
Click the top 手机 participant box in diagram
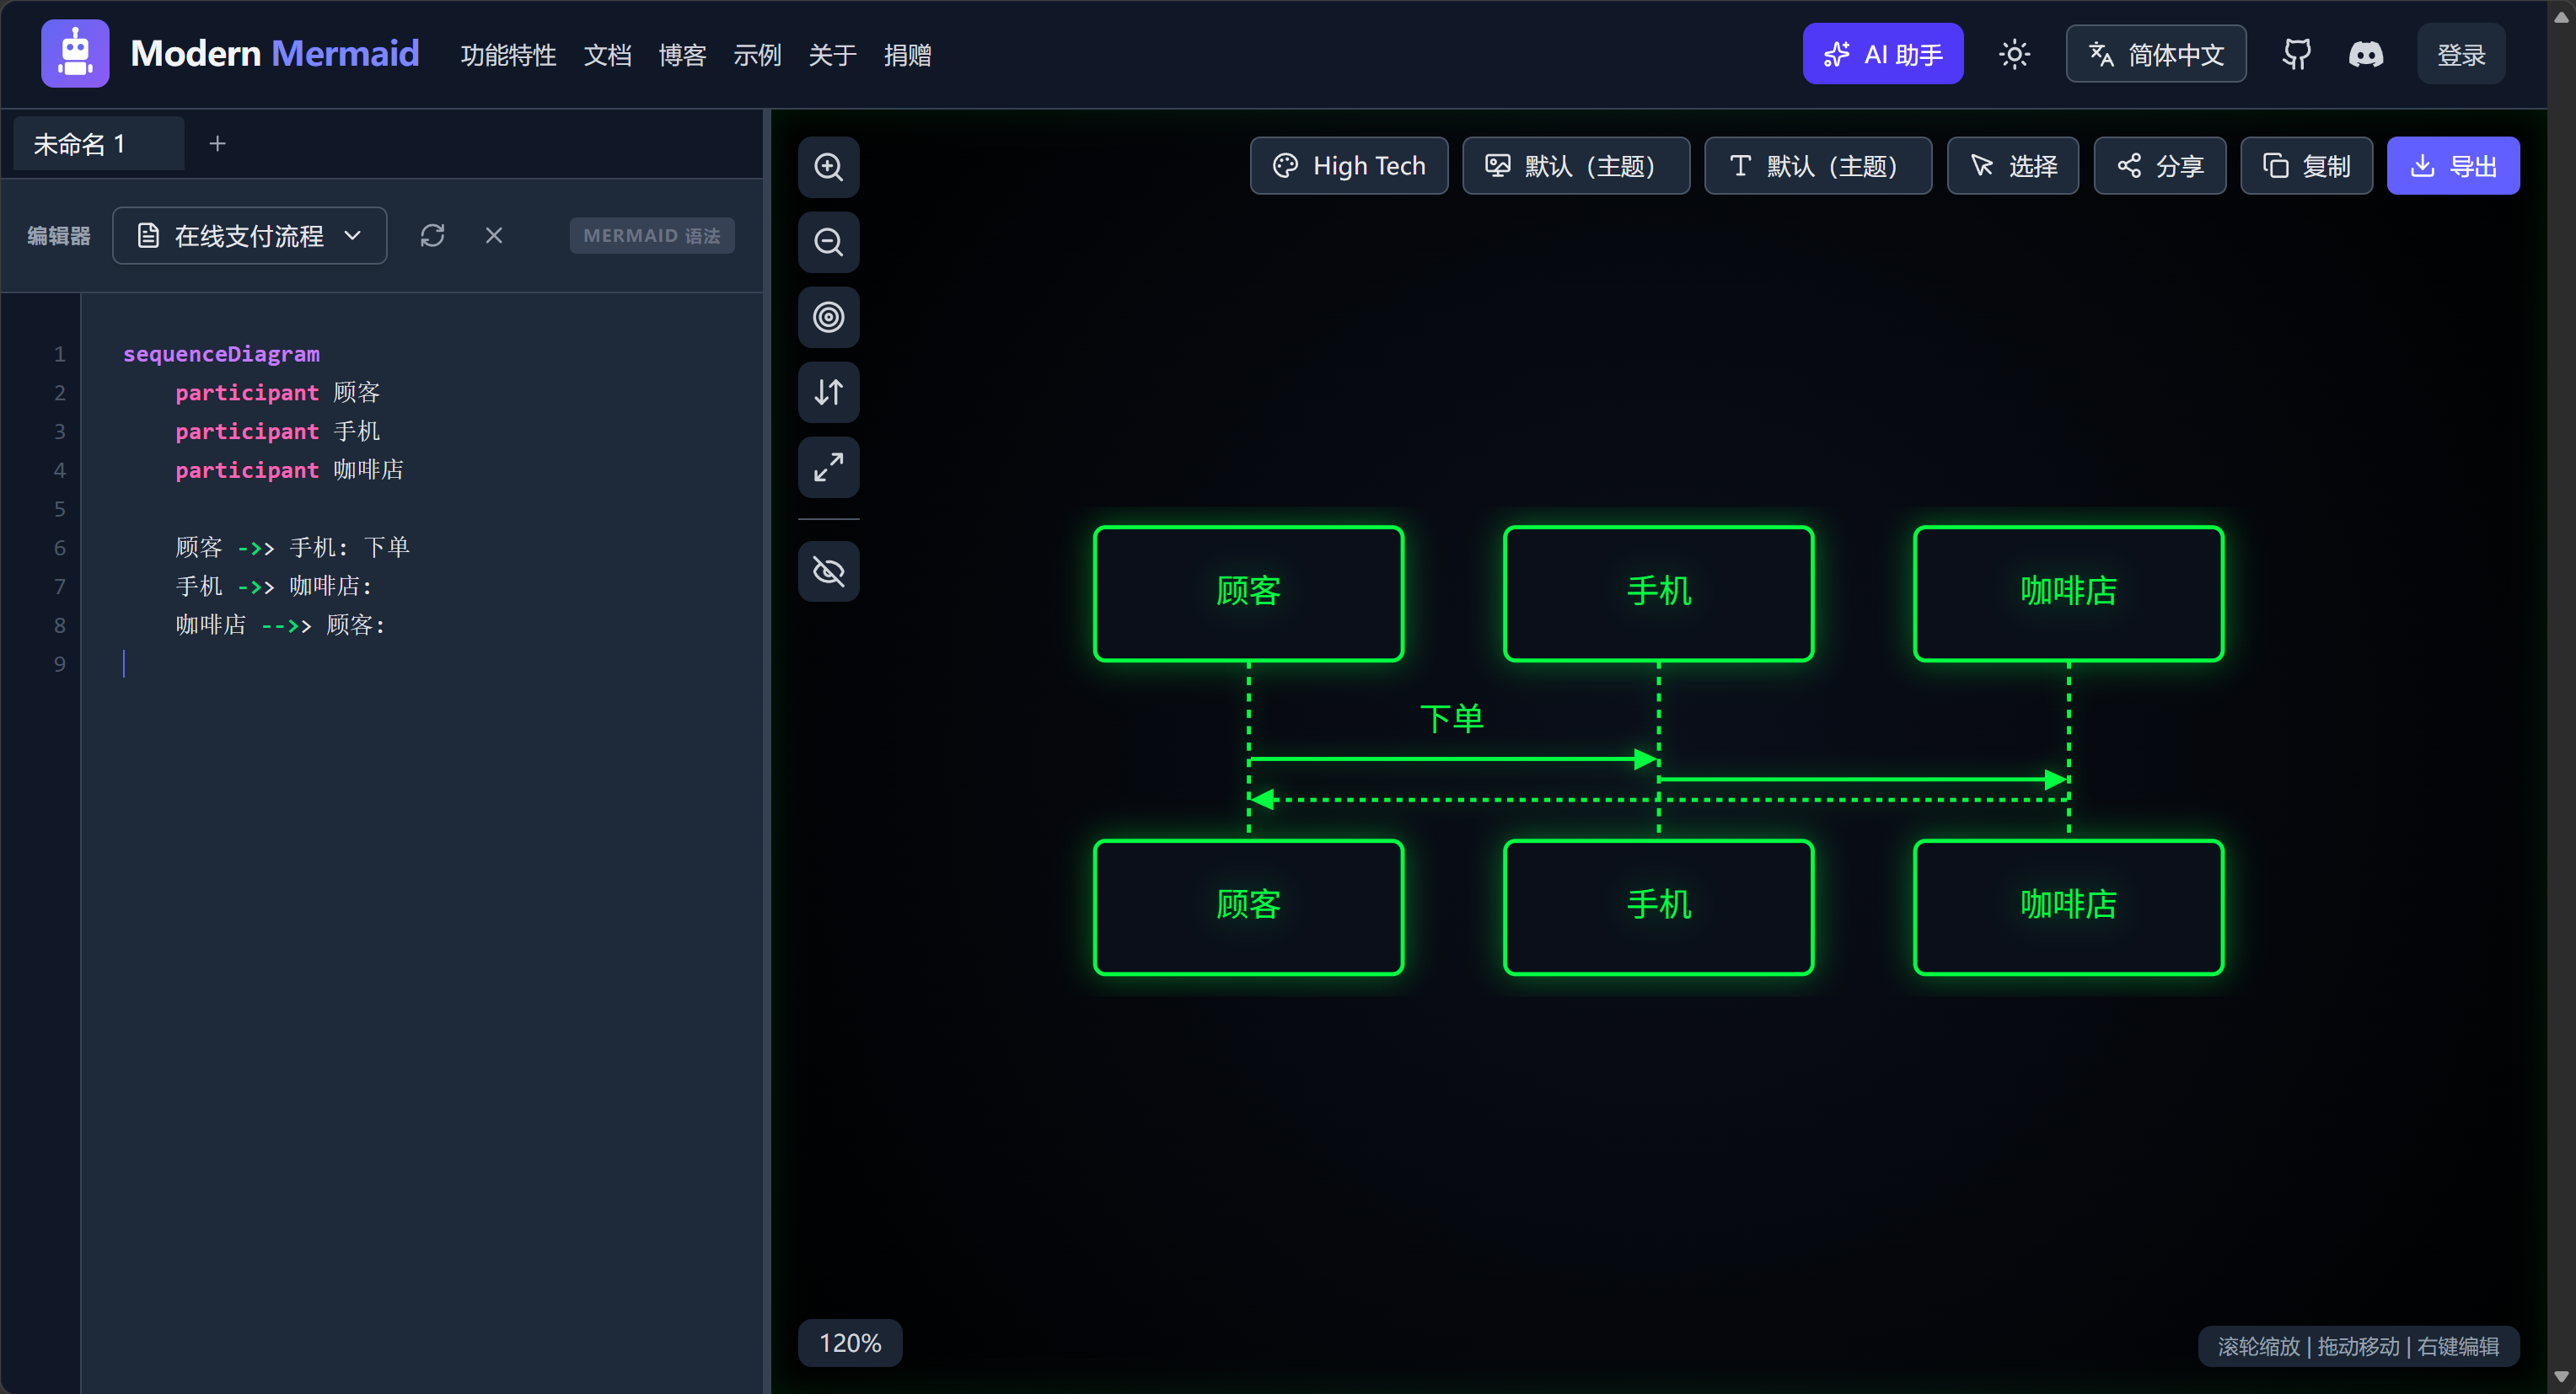[1658, 593]
